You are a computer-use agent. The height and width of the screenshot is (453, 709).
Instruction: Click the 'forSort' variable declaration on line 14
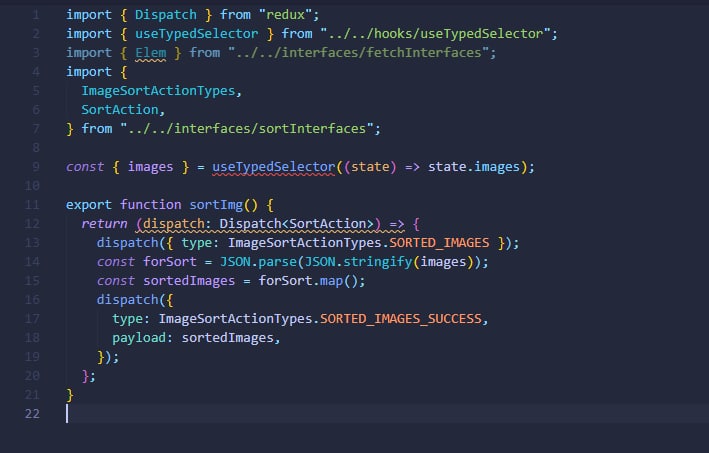tap(170, 262)
